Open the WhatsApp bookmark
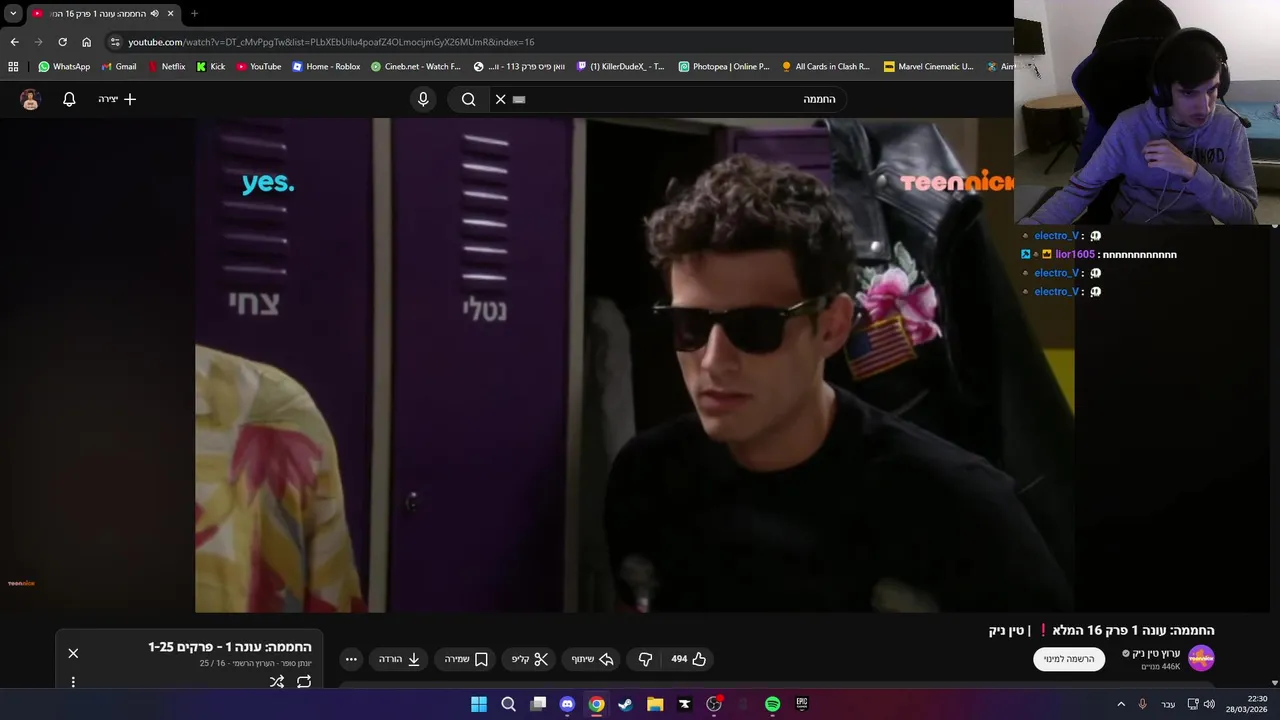1280x720 pixels. pos(64,67)
